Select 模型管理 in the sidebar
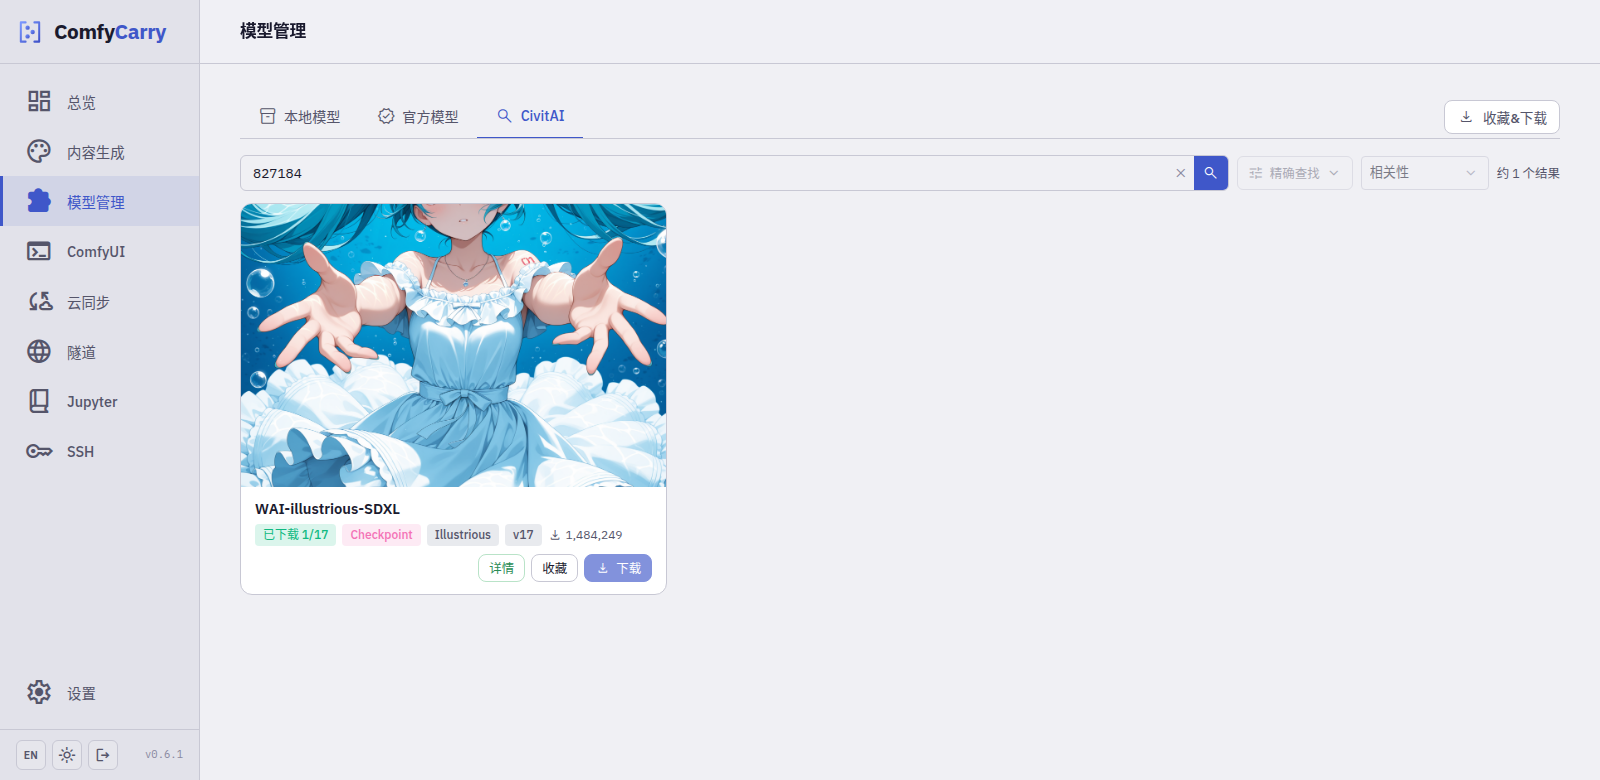The height and width of the screenshot is (780, 1600). [100, 201]
